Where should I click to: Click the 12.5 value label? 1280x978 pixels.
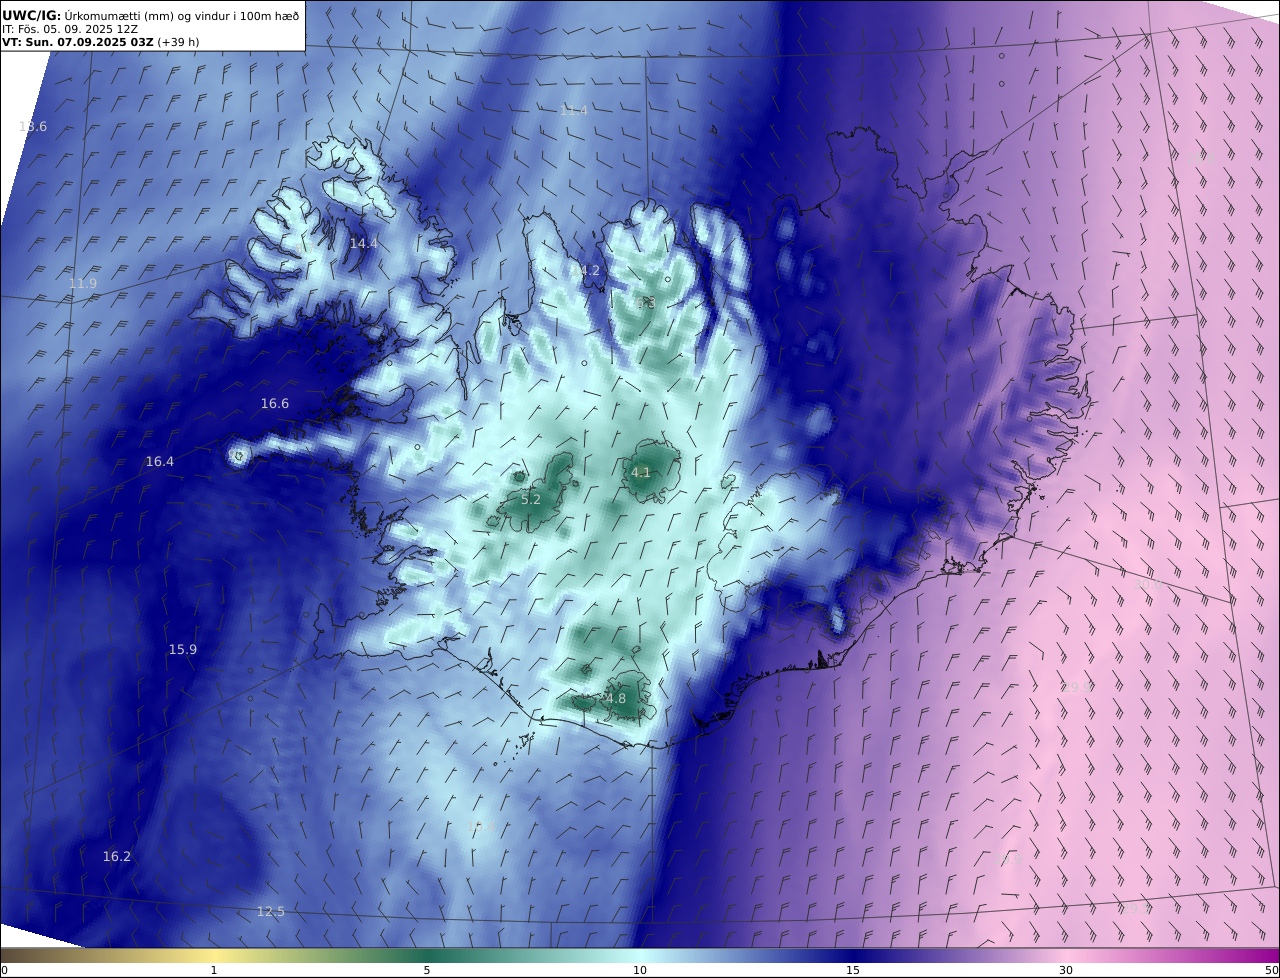click(x=271, y=912)
